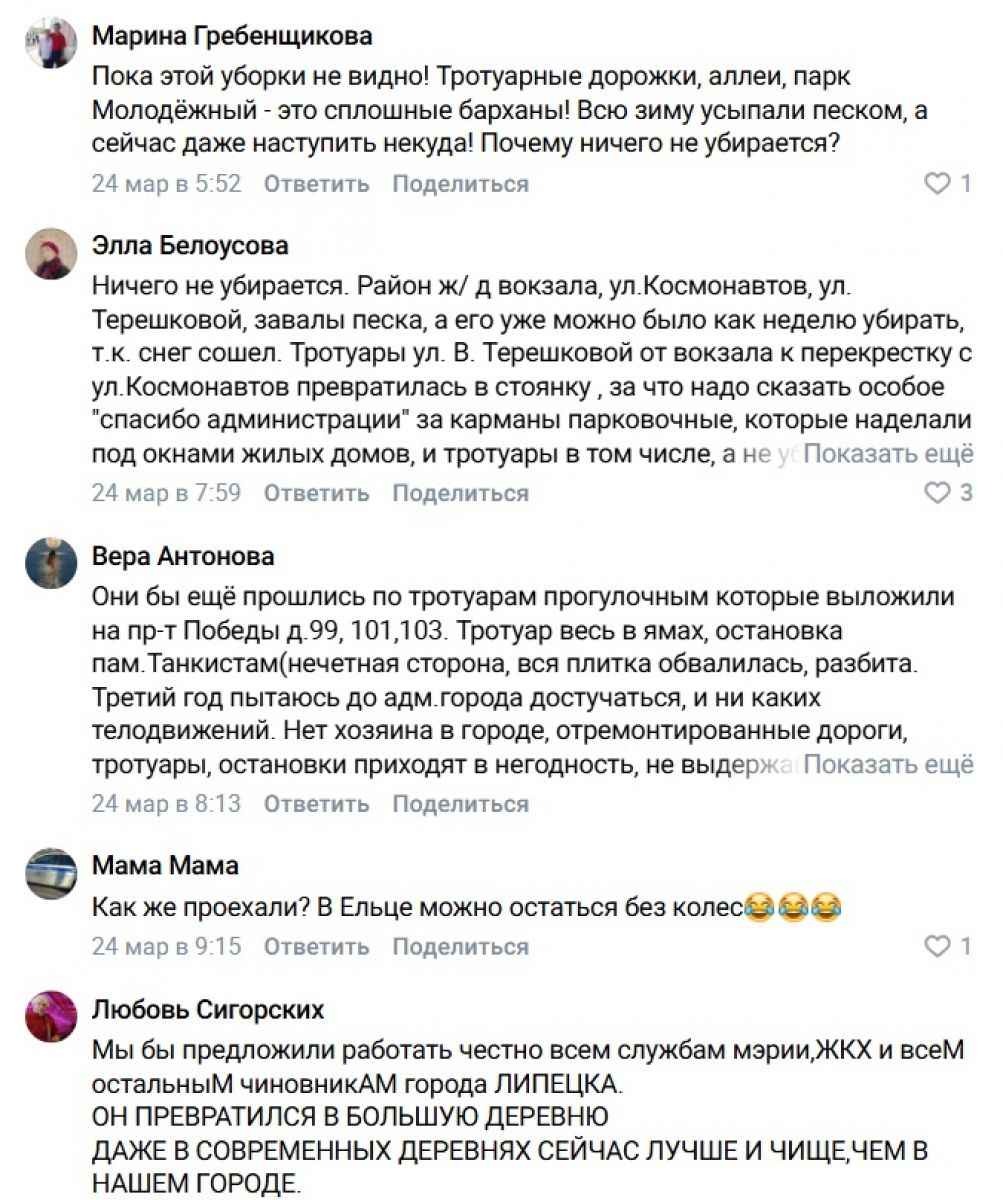The height and width of the screenshot is (1200, 1003).
Task: Click the 24 мар в 9:15 timestamp
Action: pyautogui.click(x=166, y=946)
